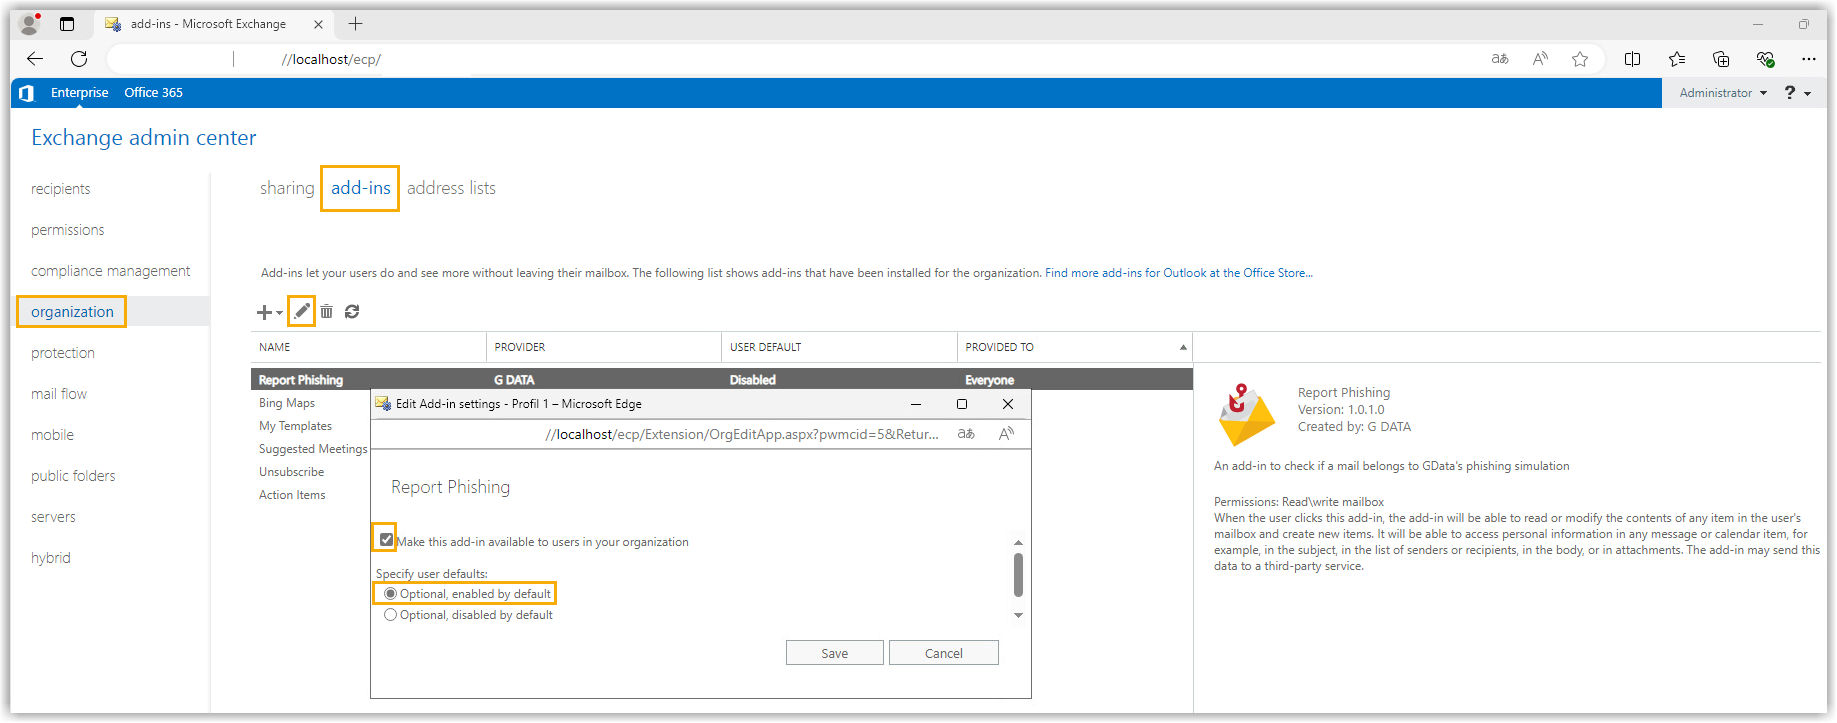Maximize the Edit Add-in settings window

962,404
